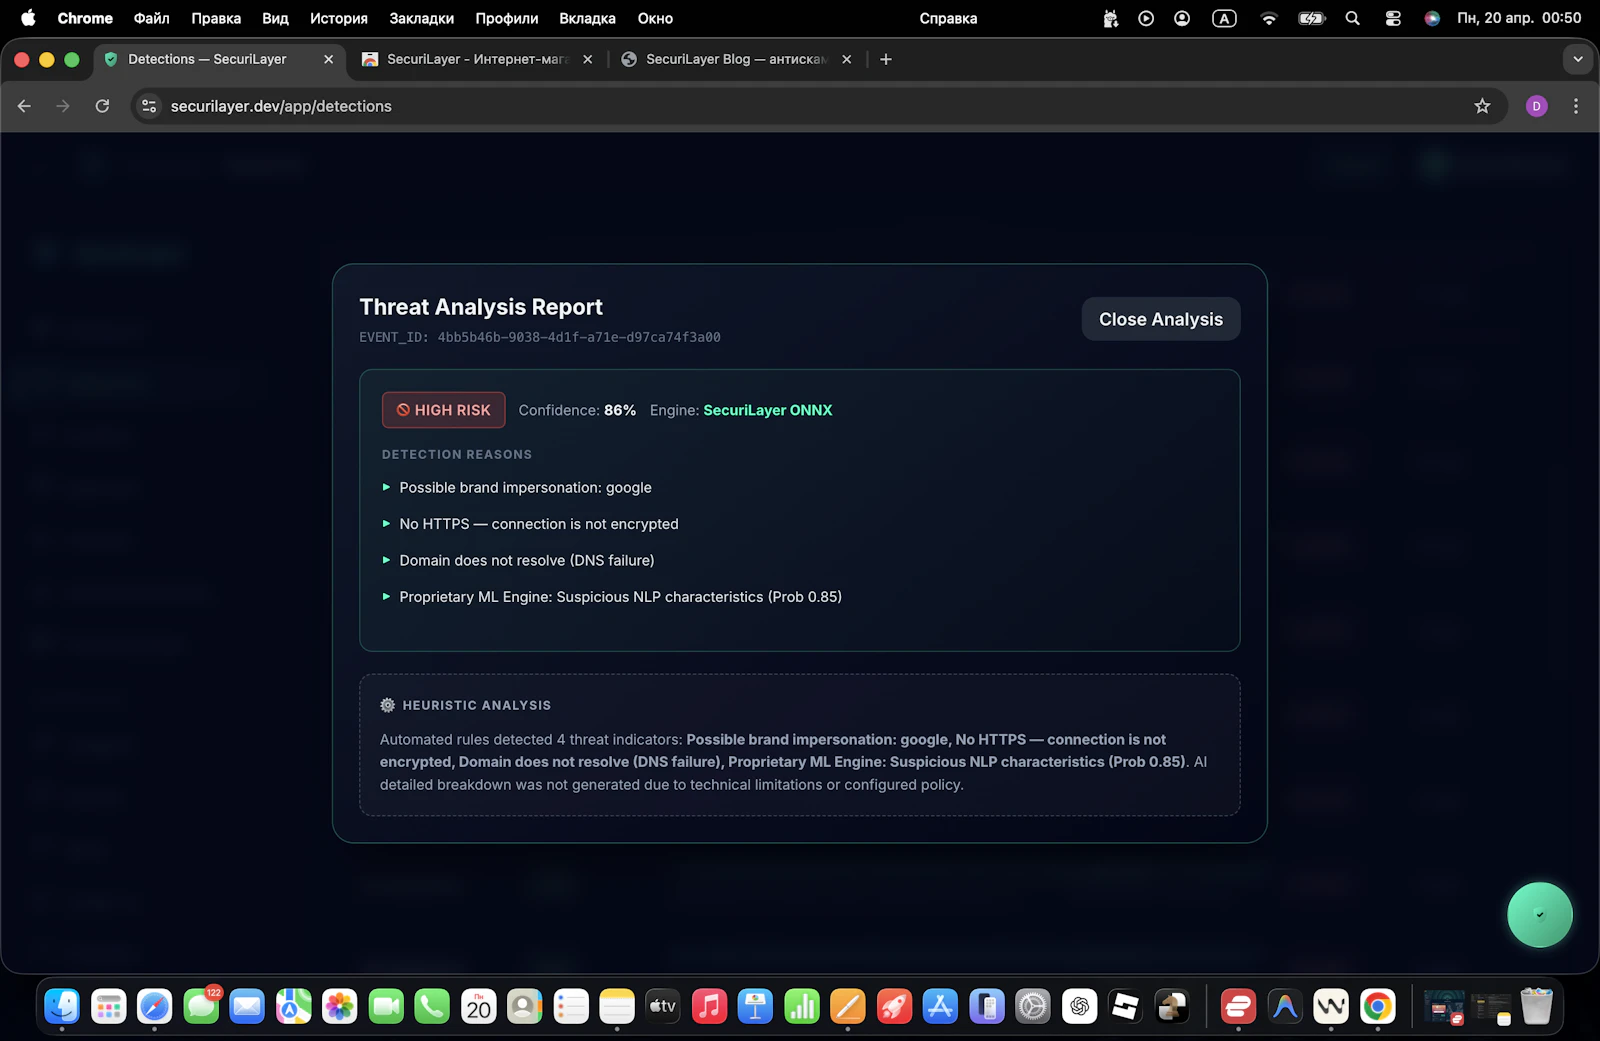
Task: Click the site information icon in the address bar
Action: point(148,105)
